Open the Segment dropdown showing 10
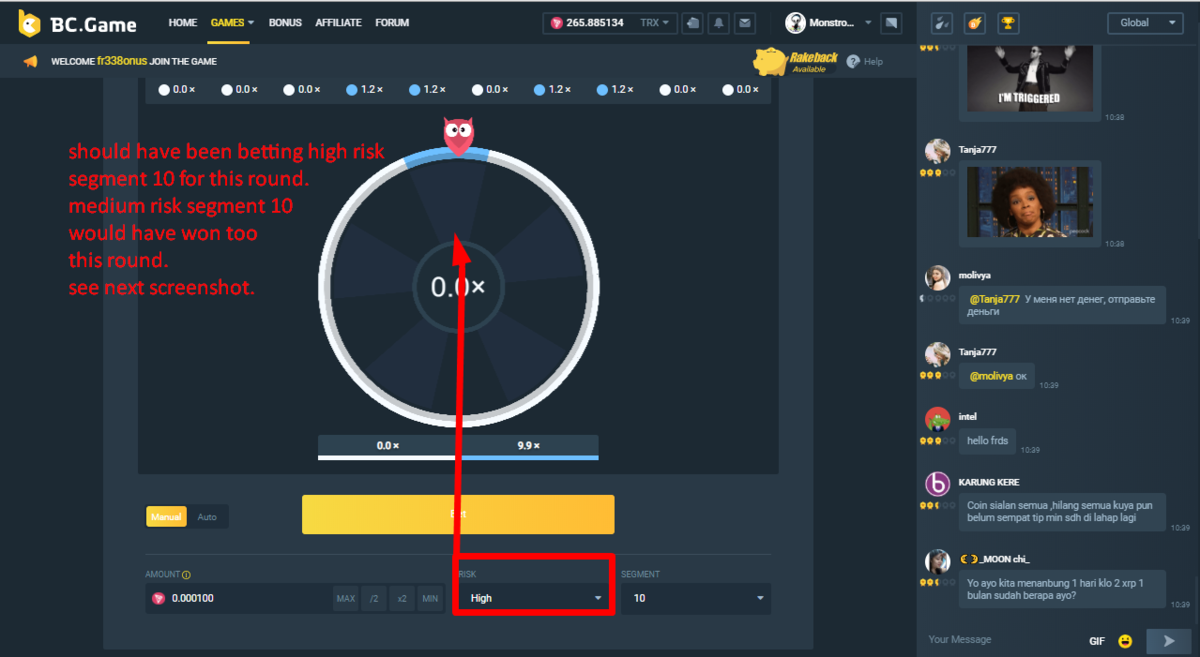1200x657 pixels. click(x=695, y=598)
